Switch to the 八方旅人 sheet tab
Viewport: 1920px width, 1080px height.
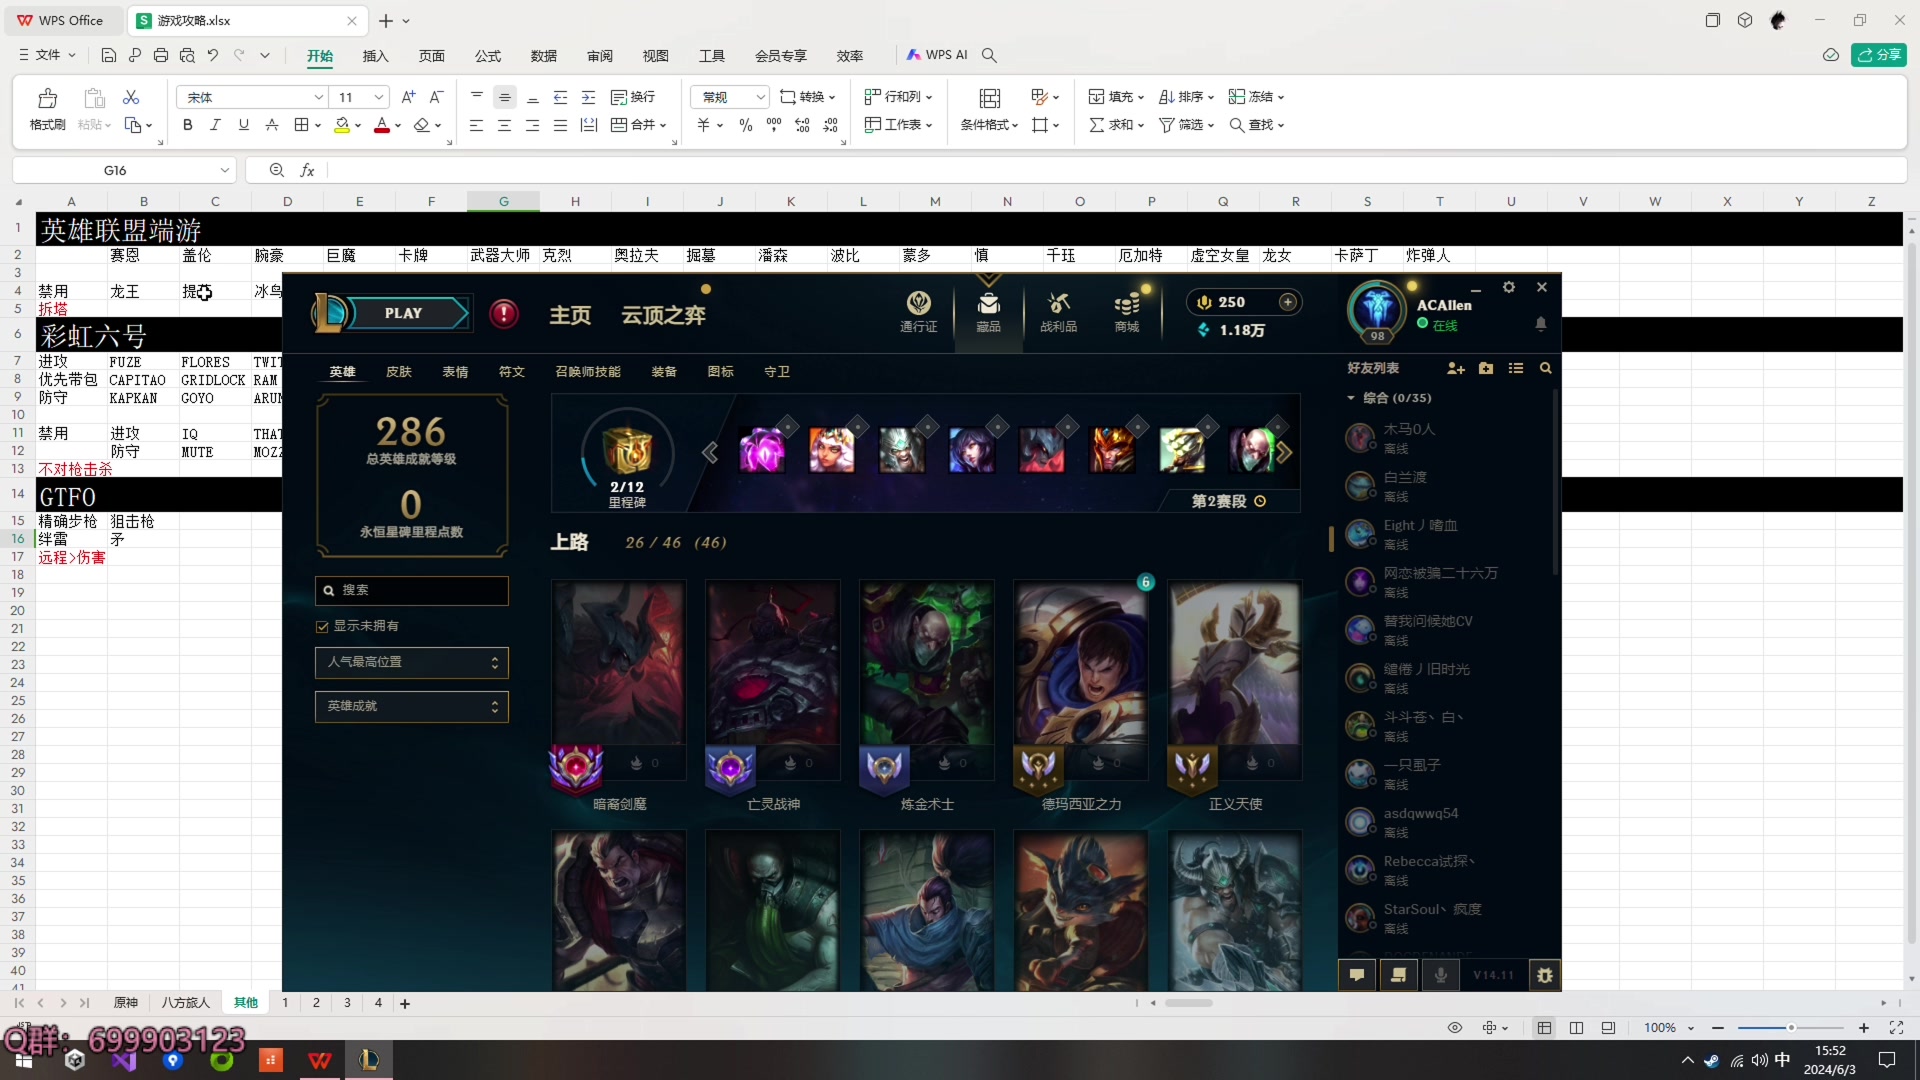click(185, 1003)
